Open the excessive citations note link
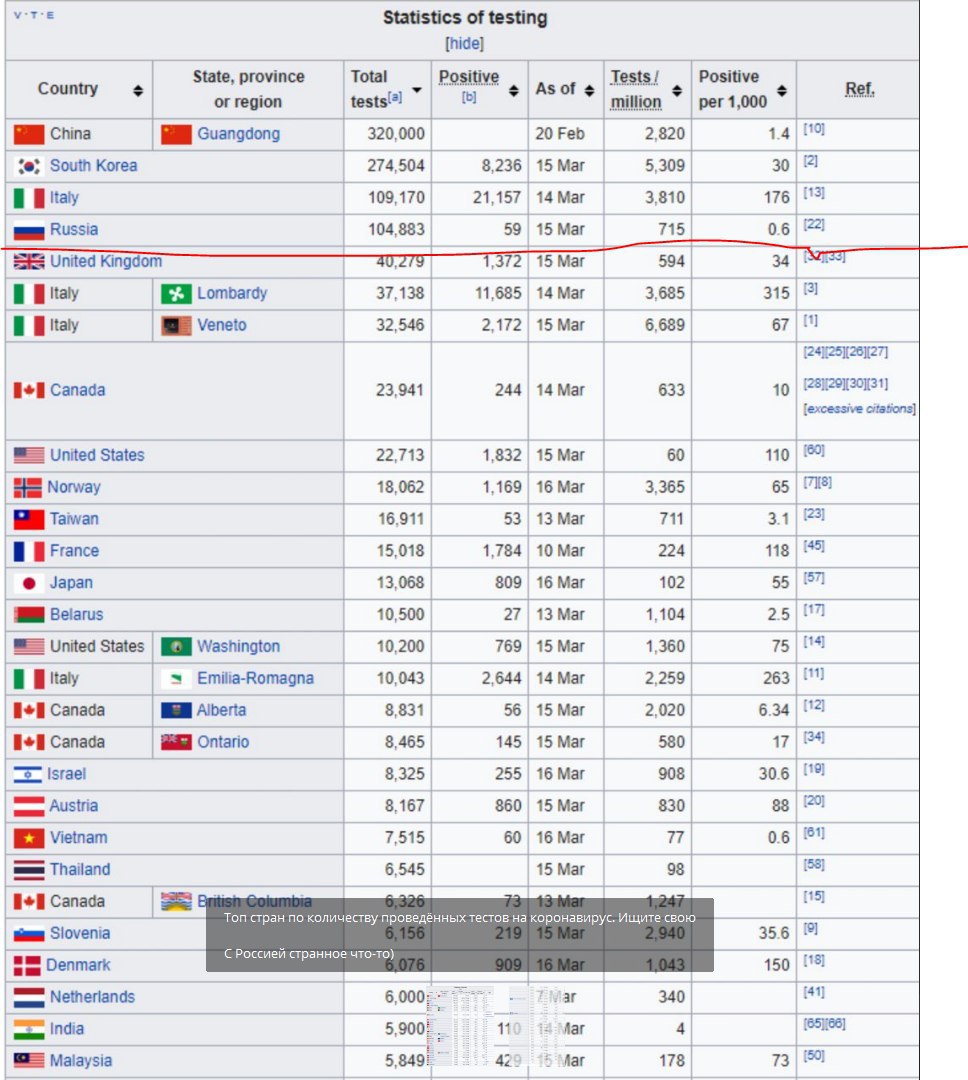Image resolution: width=968 pixels, height=1080 pixels. [x=860, y=409]
